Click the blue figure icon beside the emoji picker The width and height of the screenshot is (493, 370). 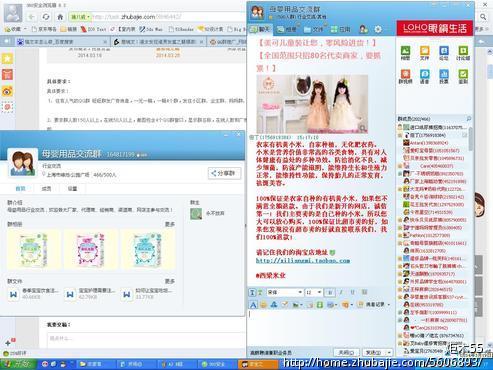click(x=274, y=305)
